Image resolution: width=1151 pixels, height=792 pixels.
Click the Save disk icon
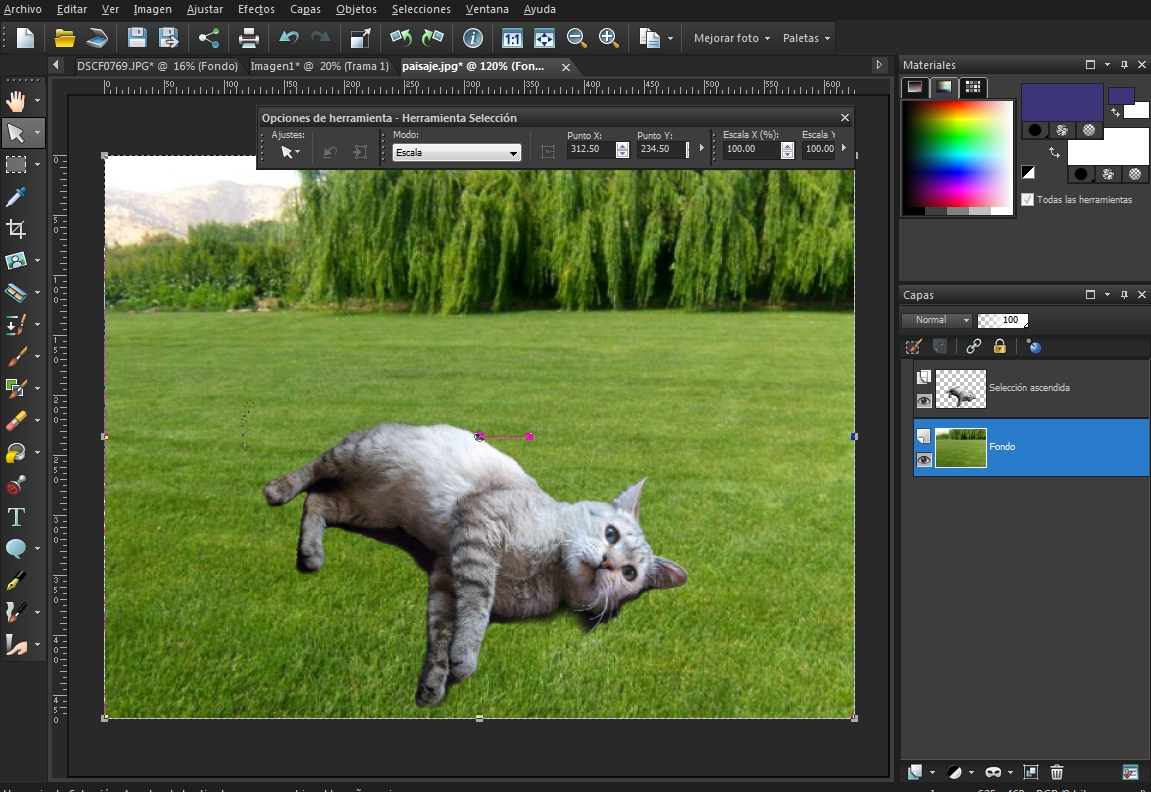[x=137, y=38]
